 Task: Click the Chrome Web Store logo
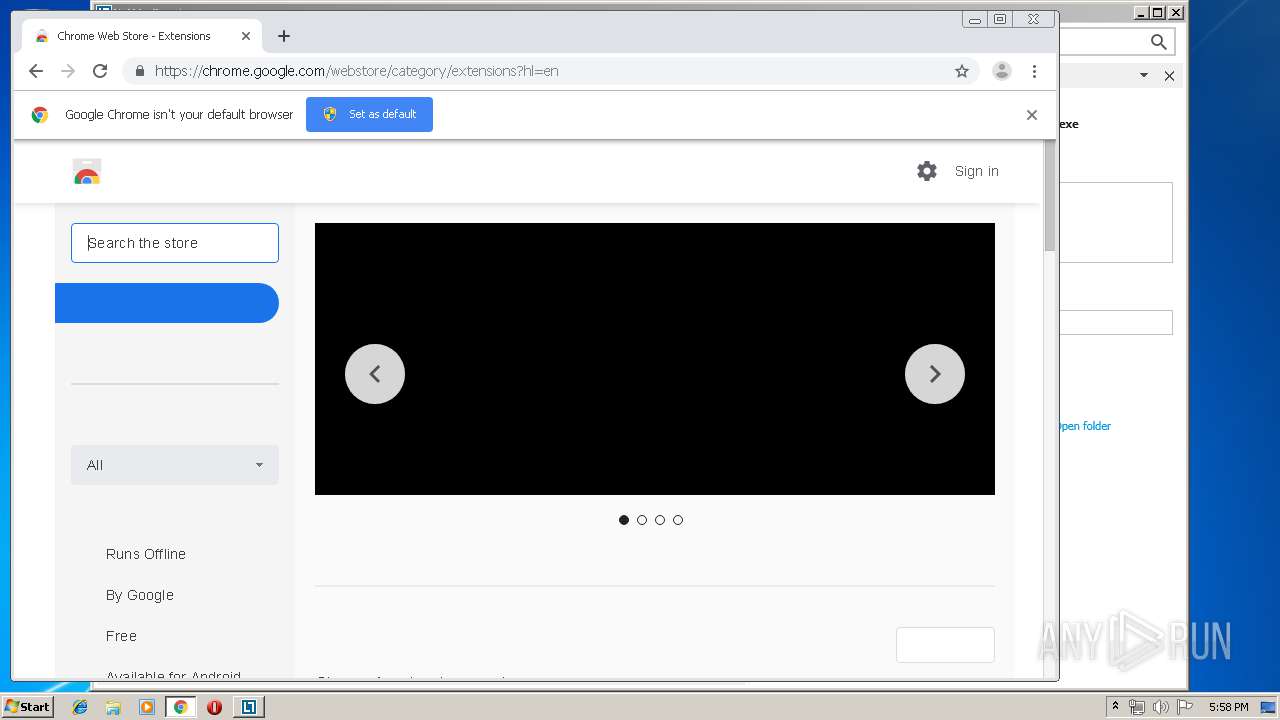[87, 172]
